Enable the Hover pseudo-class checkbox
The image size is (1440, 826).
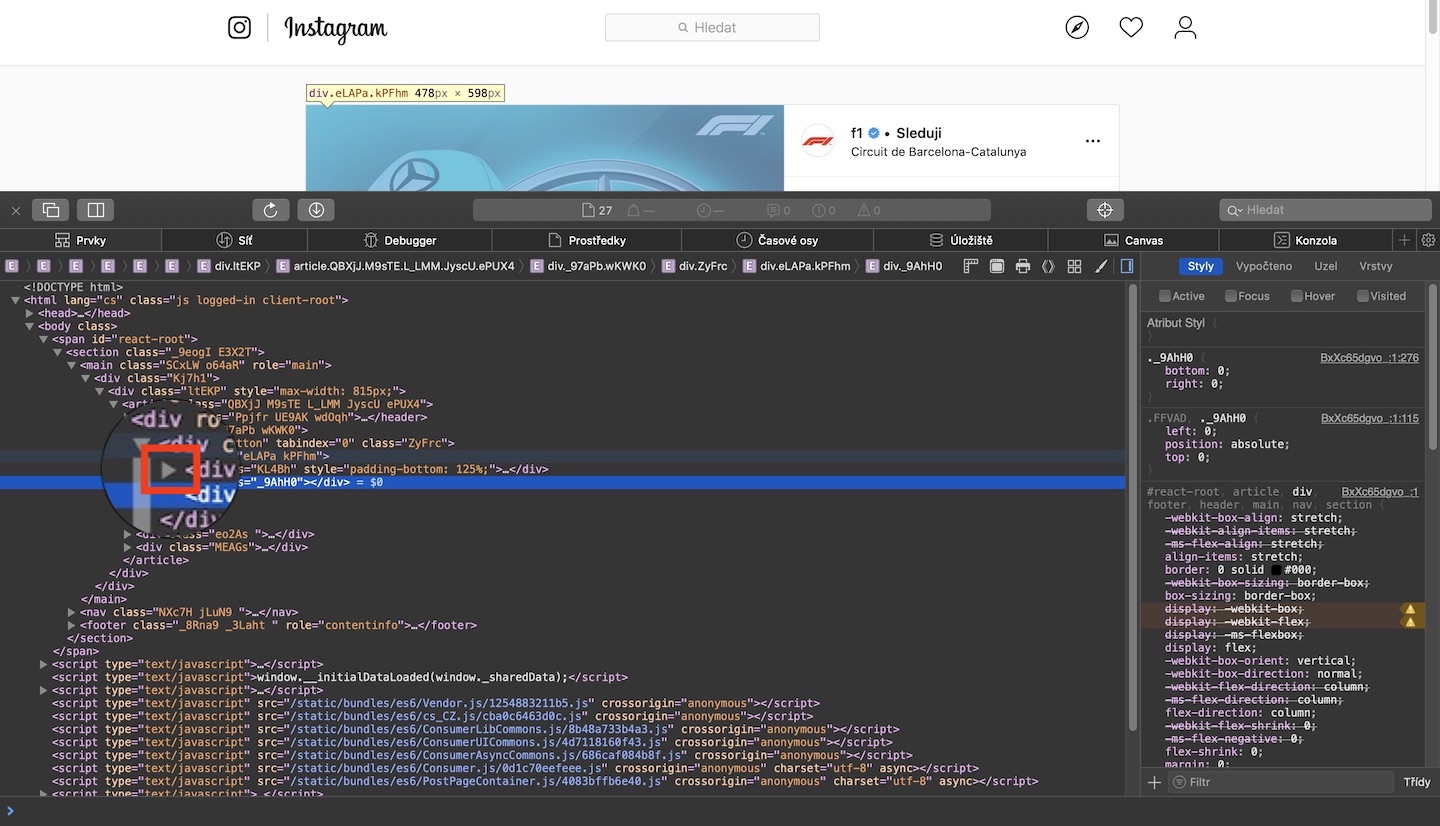tap(1297, 296)
